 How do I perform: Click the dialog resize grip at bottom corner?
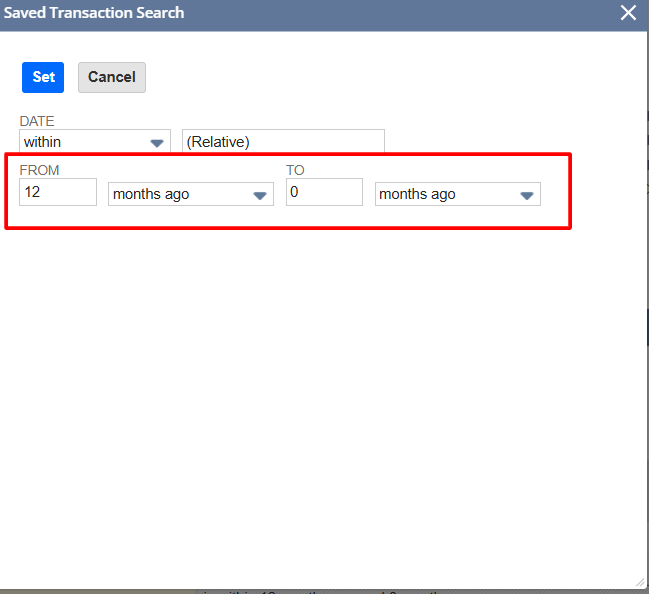coord(640,583)
